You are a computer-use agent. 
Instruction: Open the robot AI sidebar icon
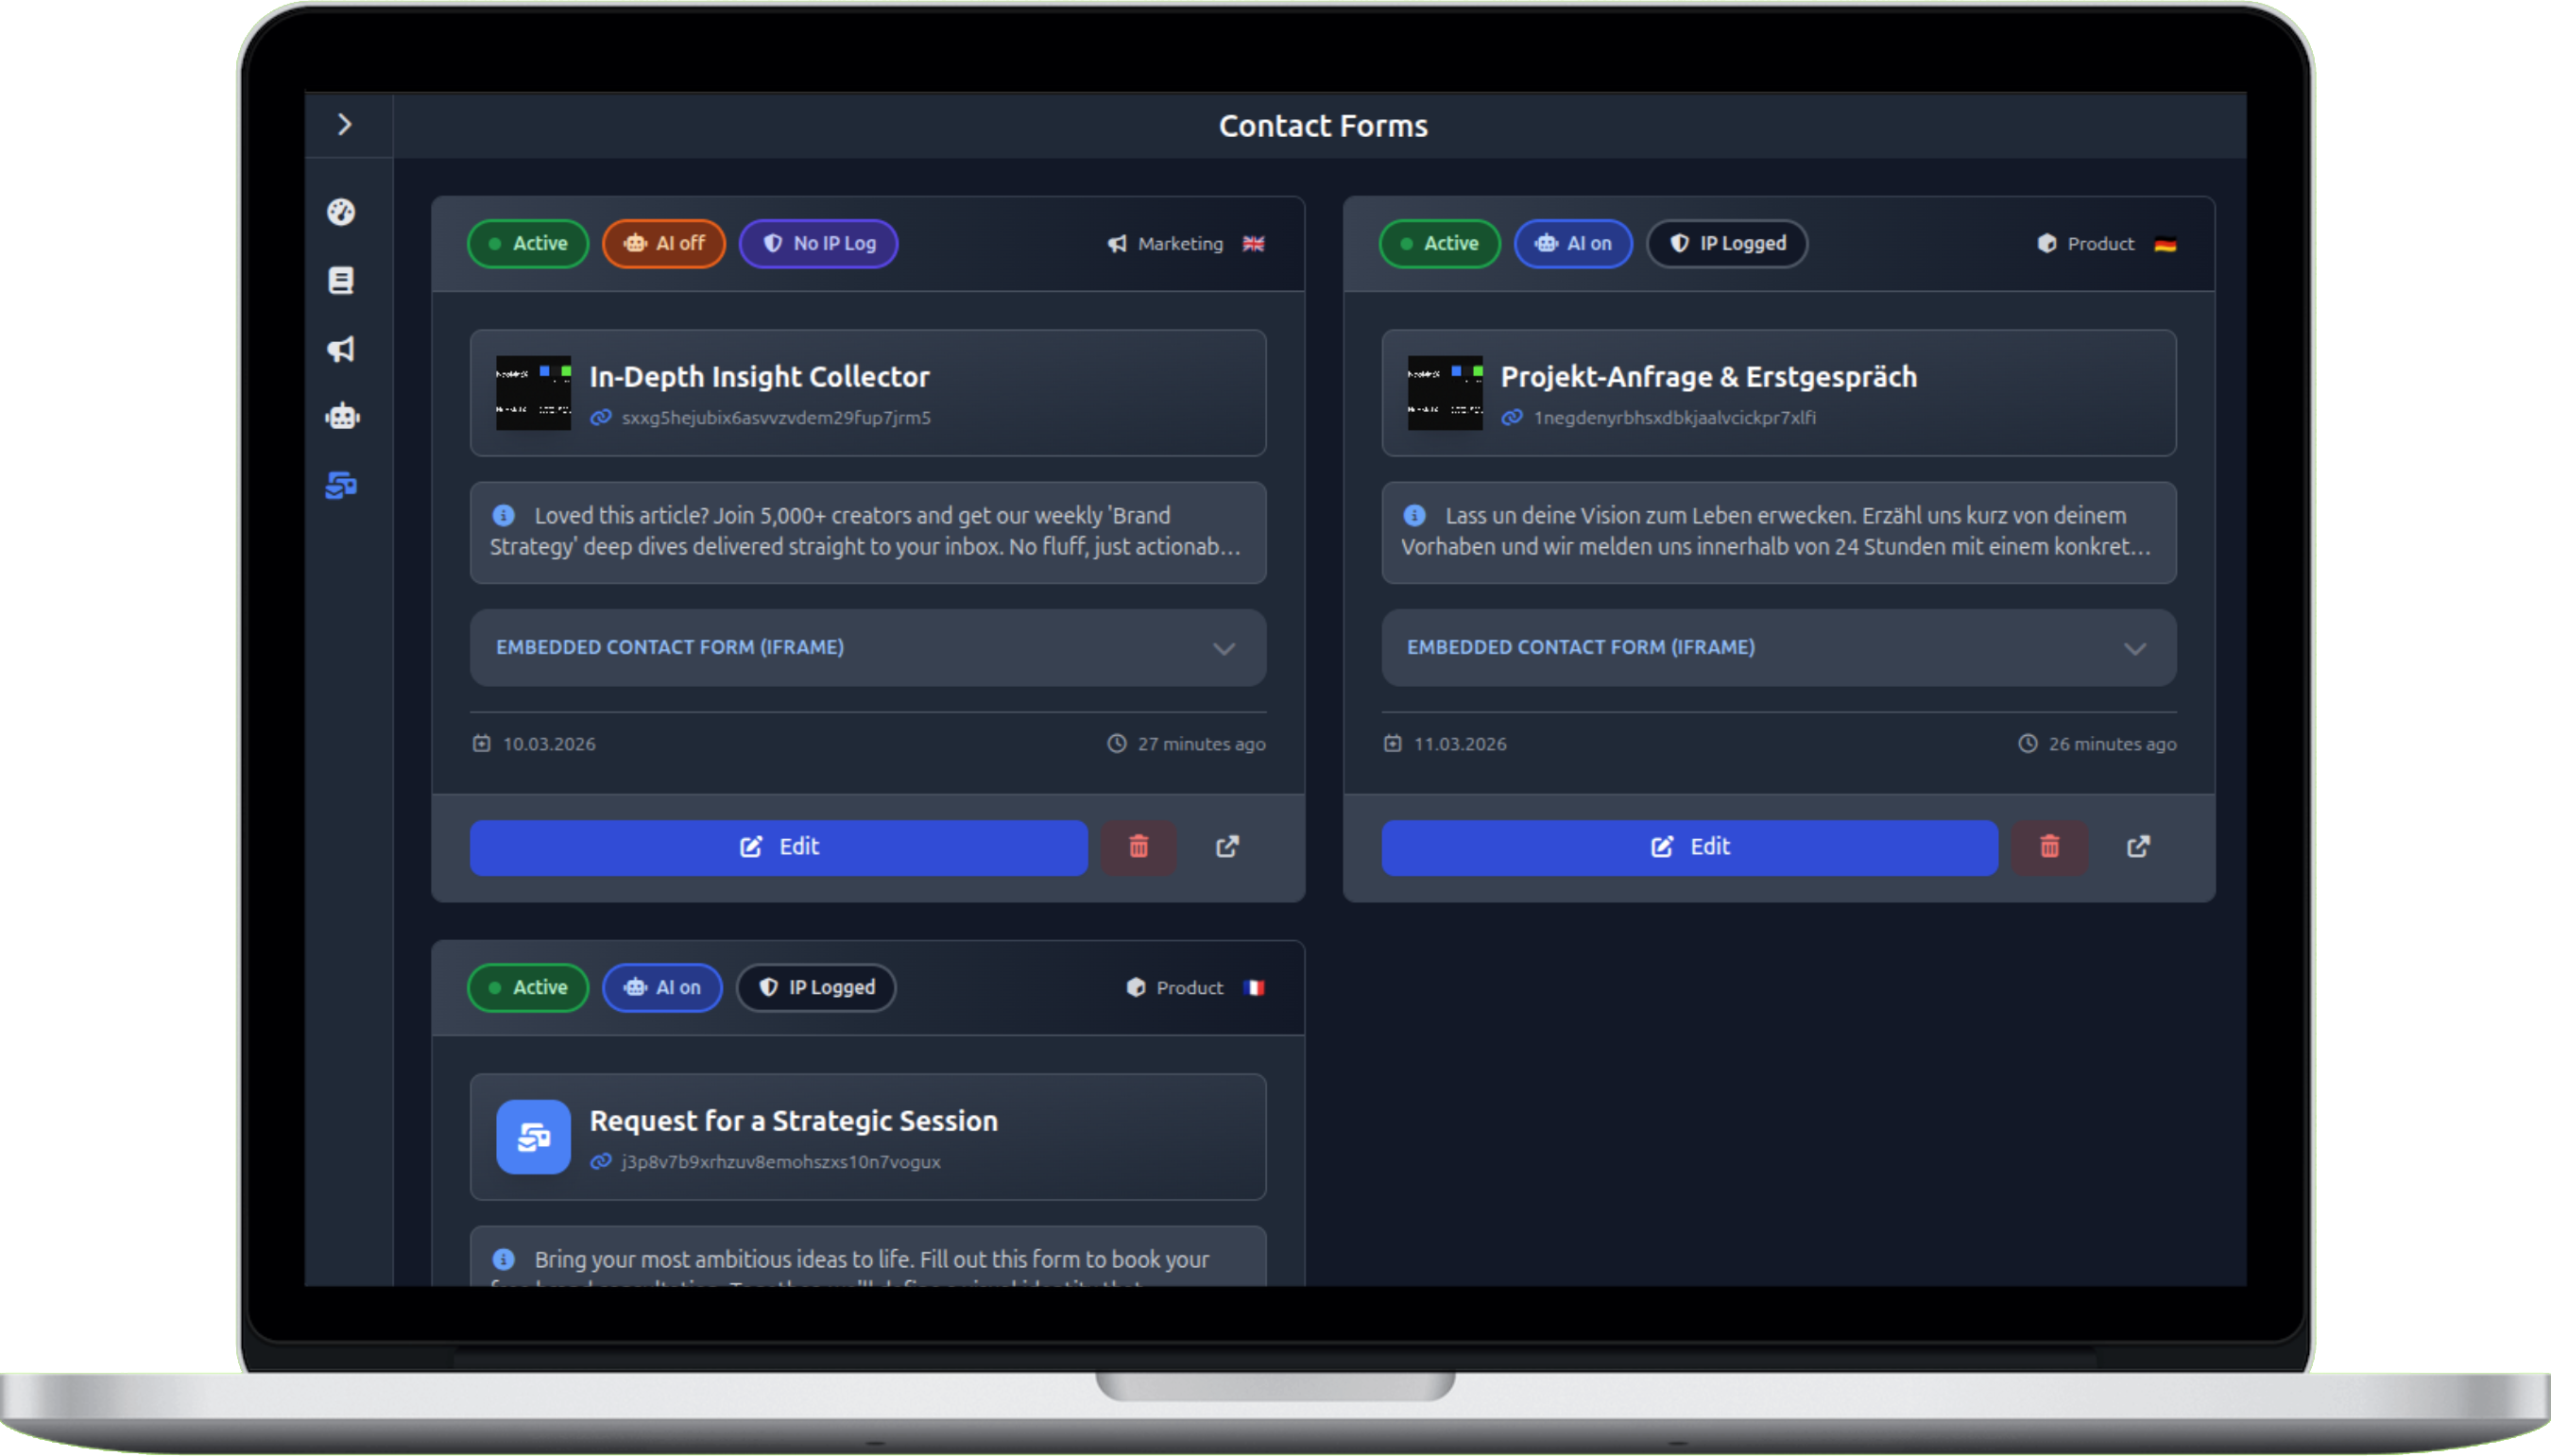point(342,417)
